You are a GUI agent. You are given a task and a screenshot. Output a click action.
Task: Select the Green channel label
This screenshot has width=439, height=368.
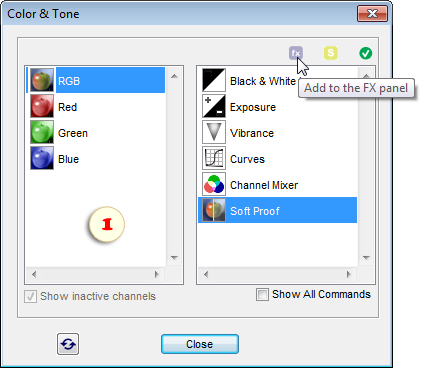click(x=73, y=133)
